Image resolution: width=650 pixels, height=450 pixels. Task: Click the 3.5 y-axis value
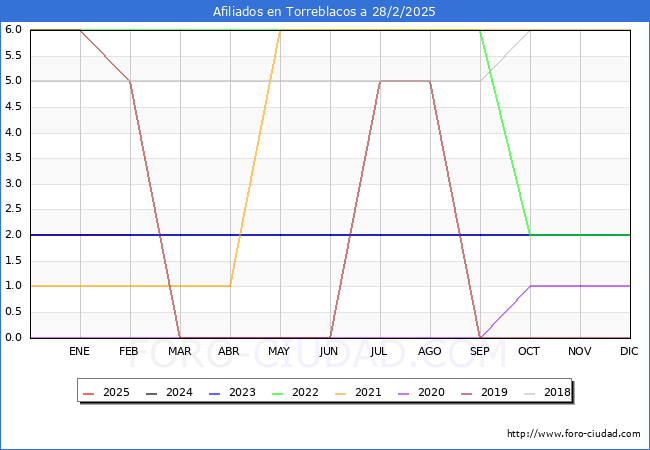13,158
